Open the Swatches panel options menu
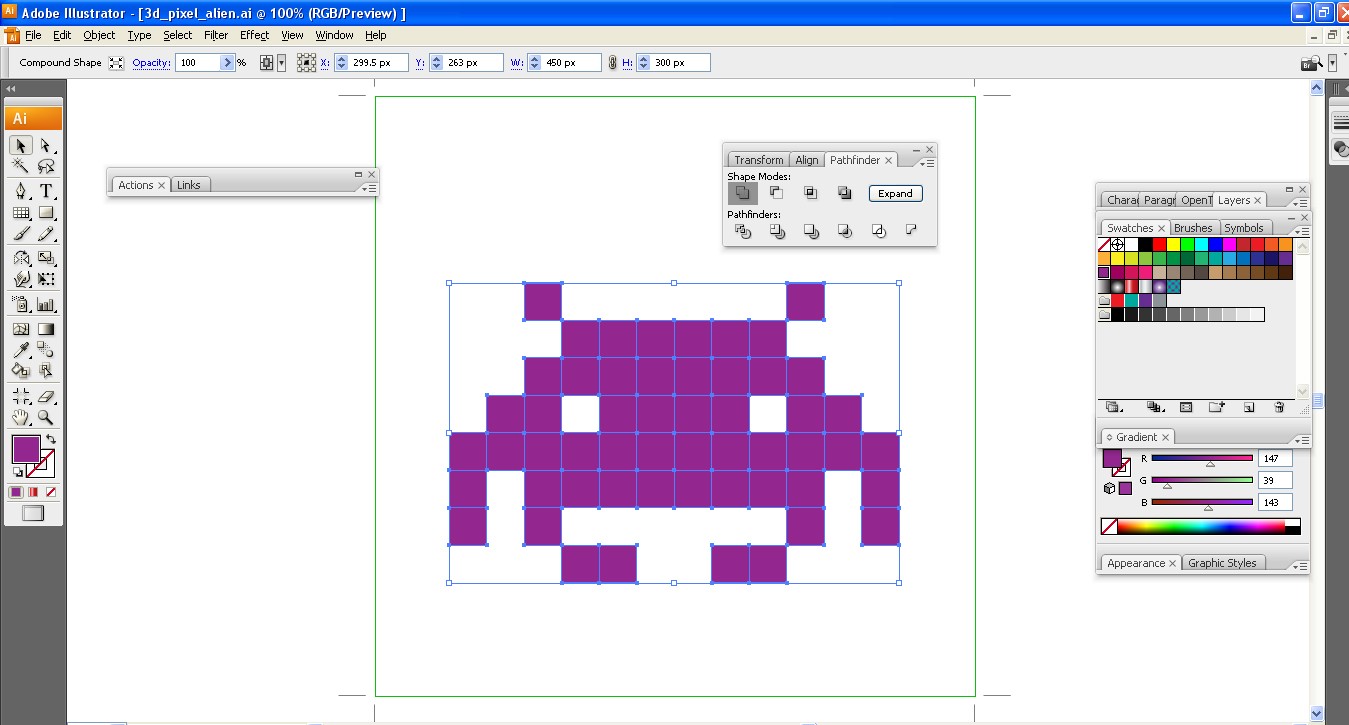Screen dimensions: 1349x725 pyautogui.click(x=1300, y=231)
